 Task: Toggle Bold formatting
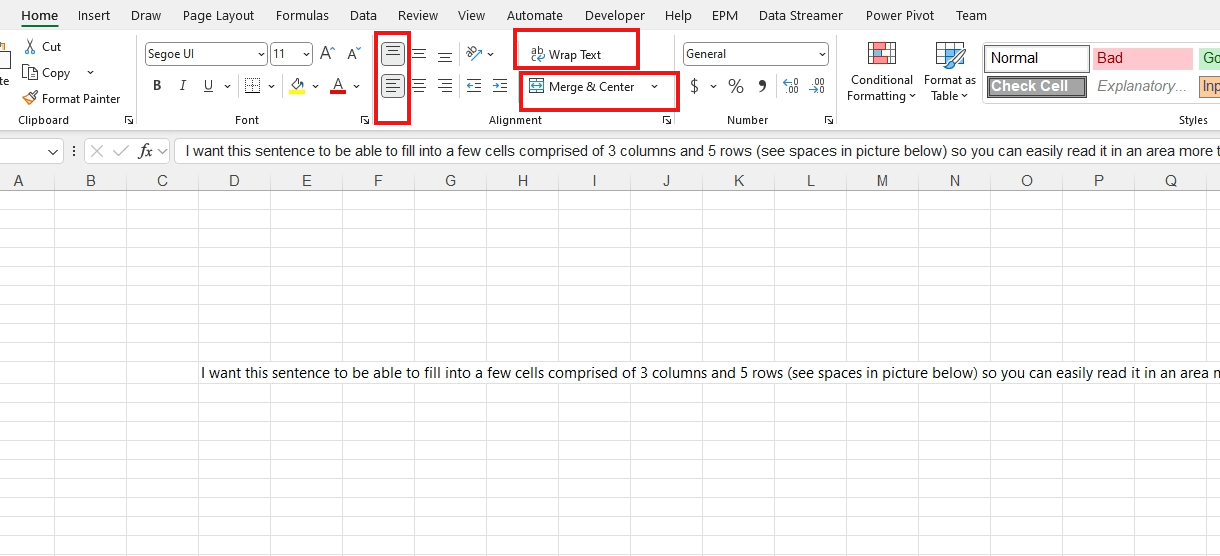pyautogui.click(x=157, y=86)
